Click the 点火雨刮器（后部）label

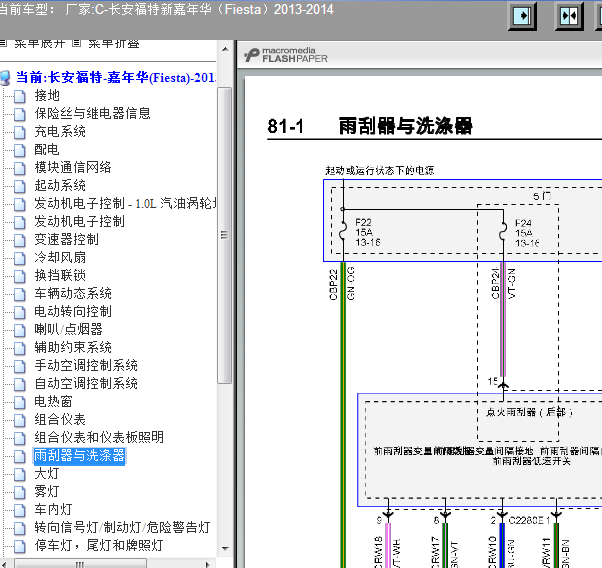pos(529,412)
